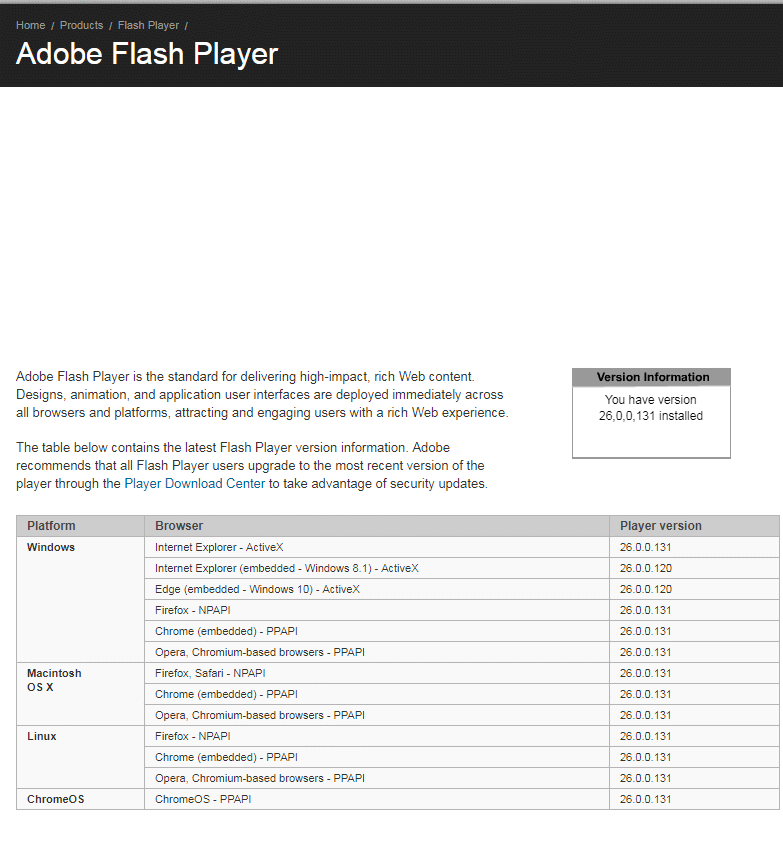Select the ChromeOS platform cell

(x=80, y=799)
